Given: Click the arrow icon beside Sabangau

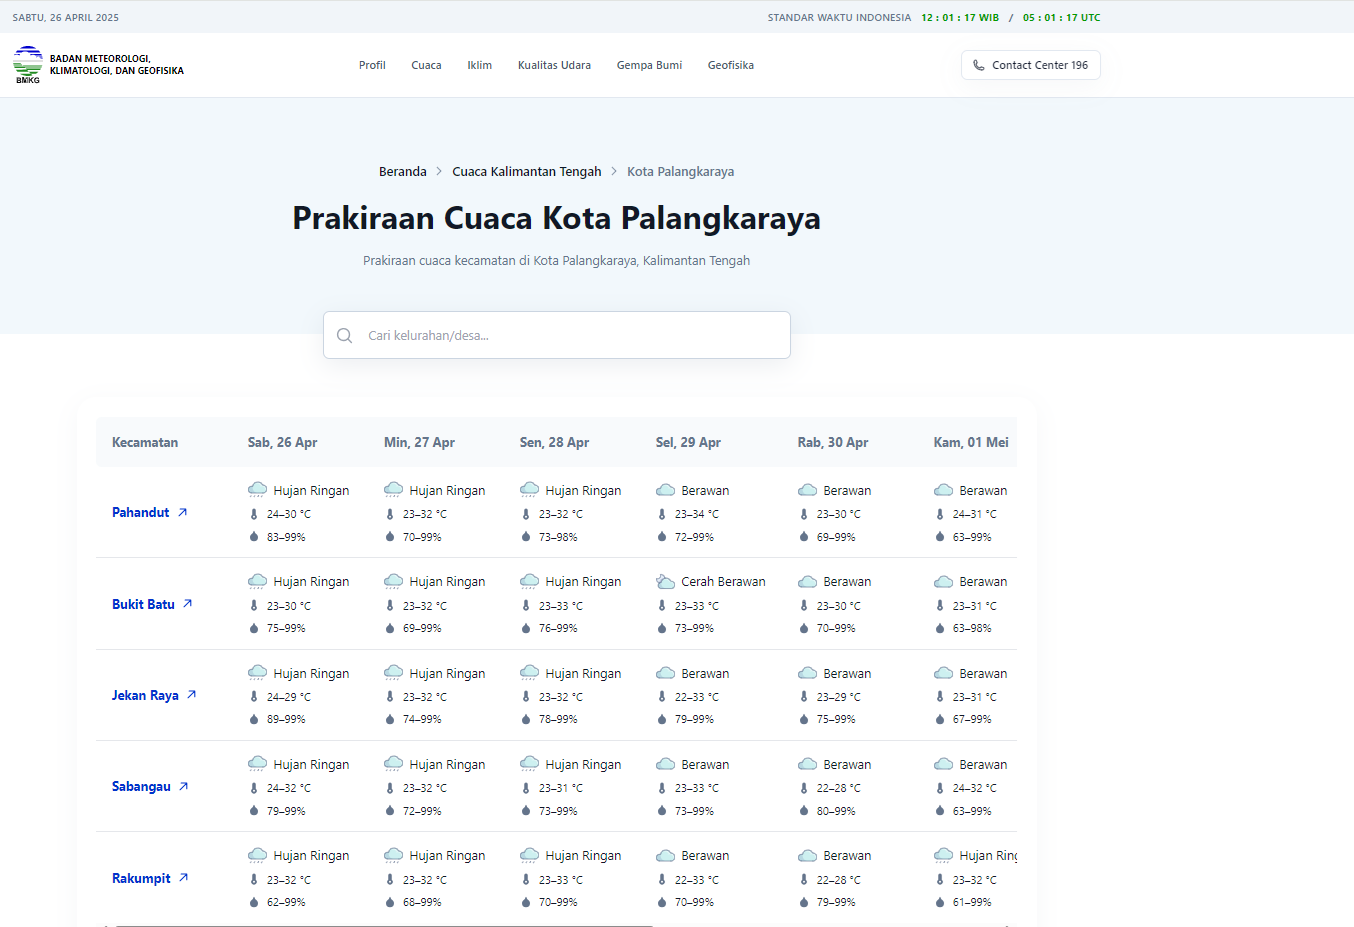Looking at the screenshot, I should coord(184,787).
